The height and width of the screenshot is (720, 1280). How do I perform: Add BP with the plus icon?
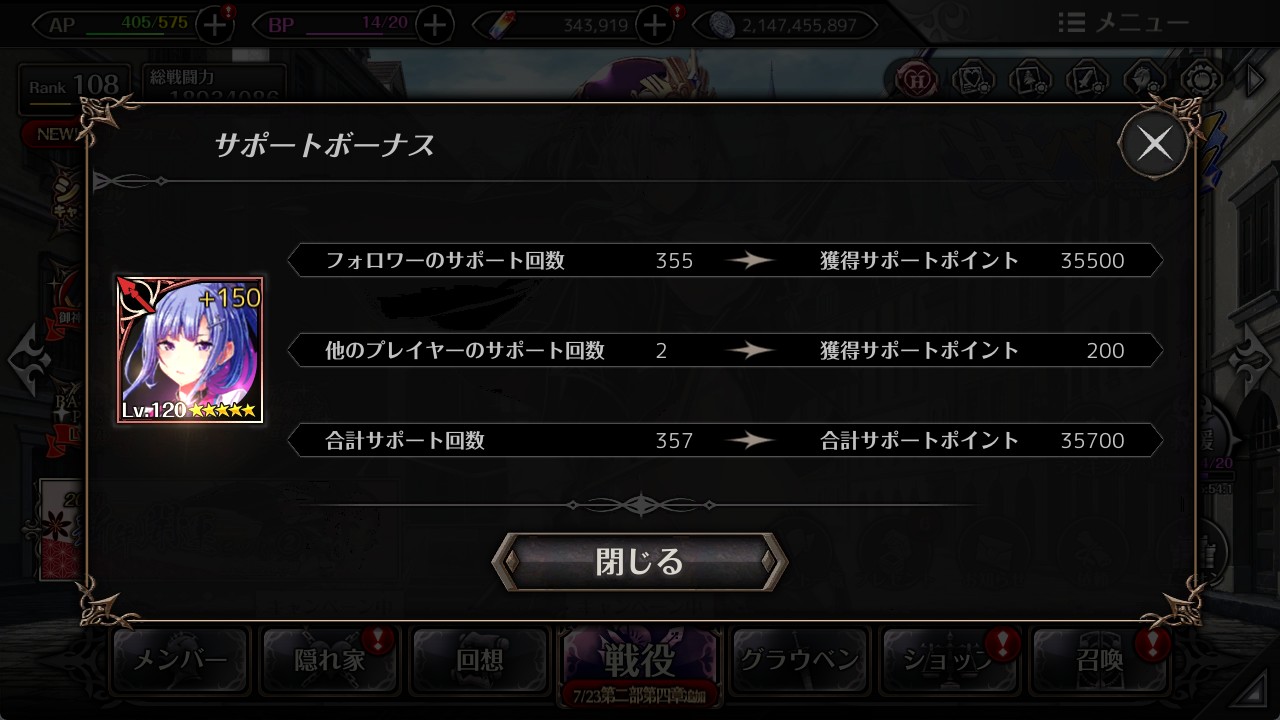click(433, 25)
